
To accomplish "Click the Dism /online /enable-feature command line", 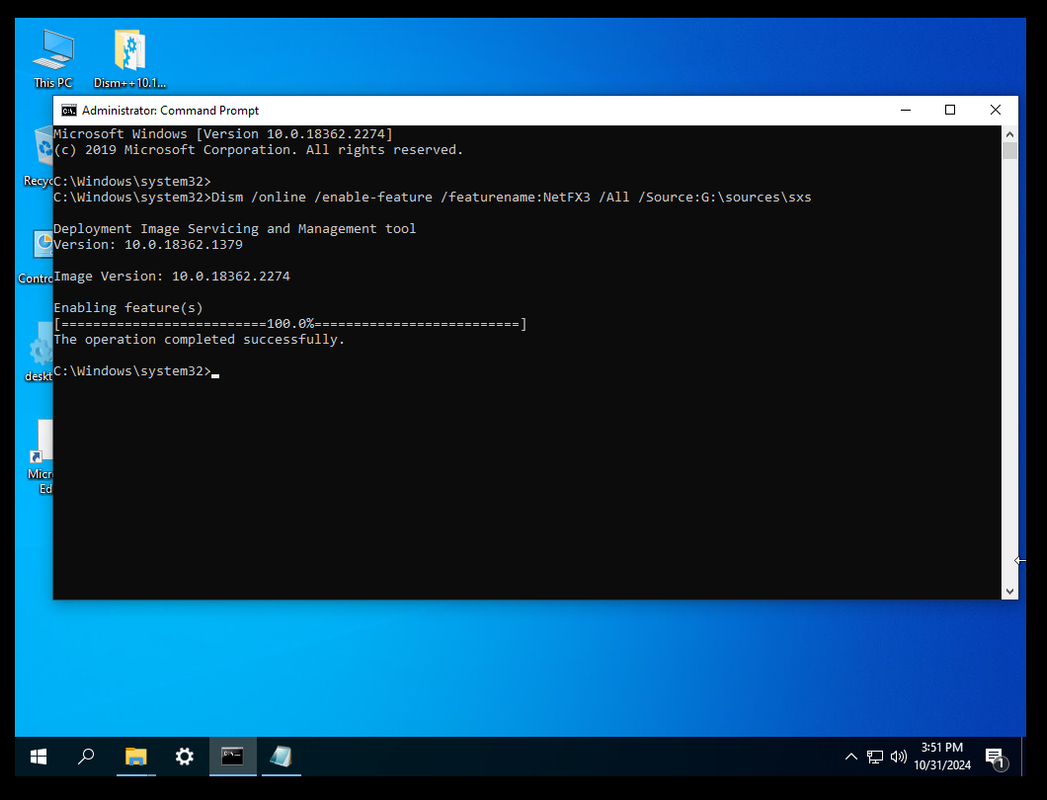I will pyautogui.click(x=432, y=197).
